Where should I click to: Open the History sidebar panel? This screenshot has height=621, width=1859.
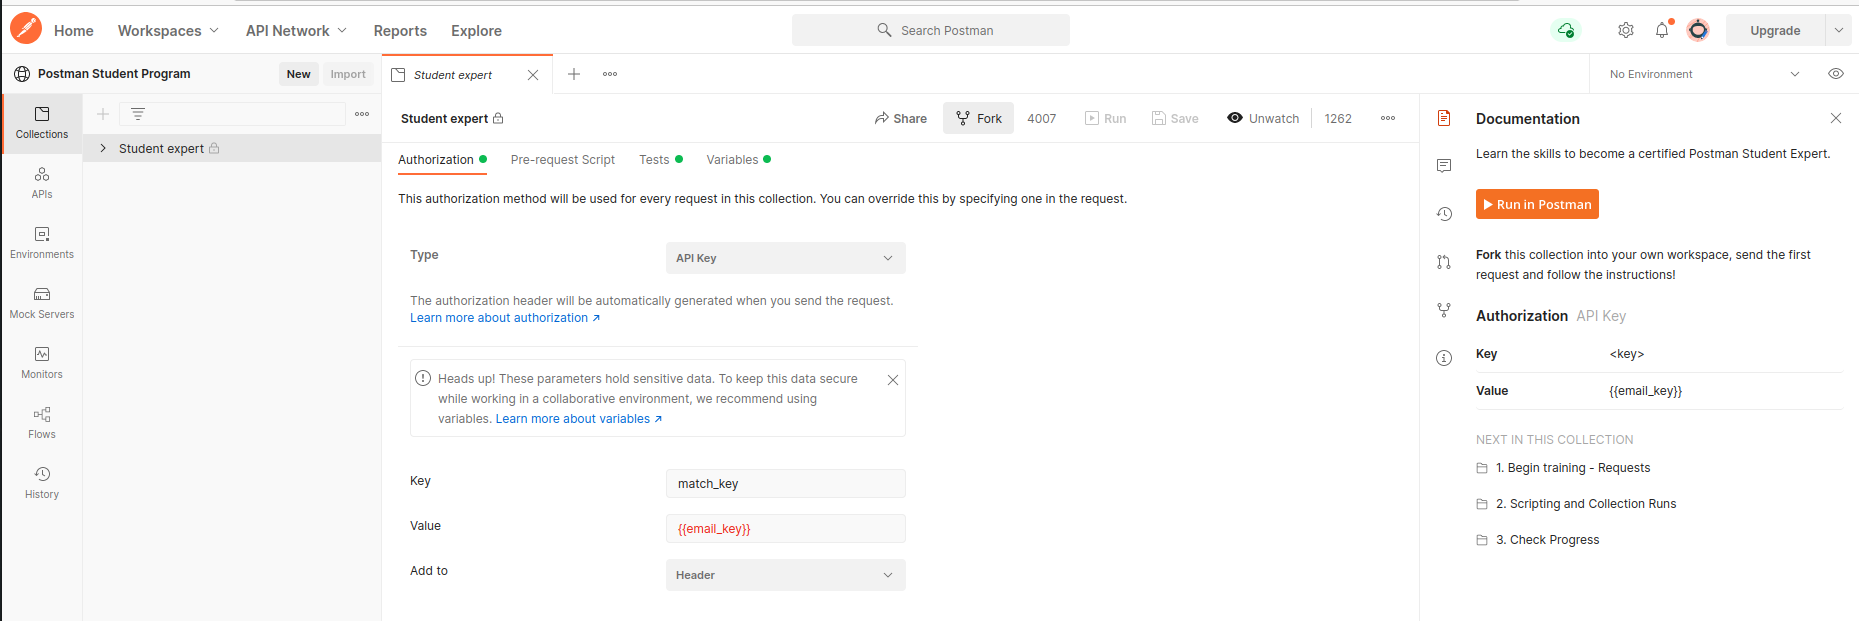tap(42, 483)
